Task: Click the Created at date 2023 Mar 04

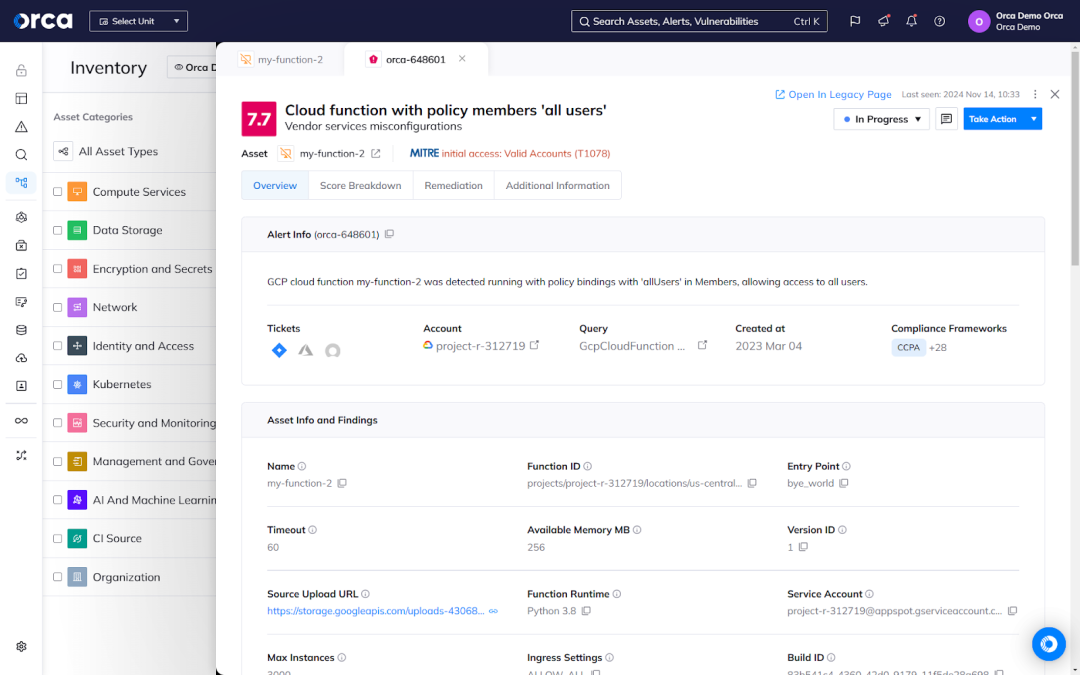Action: click(x=769, y=346)
